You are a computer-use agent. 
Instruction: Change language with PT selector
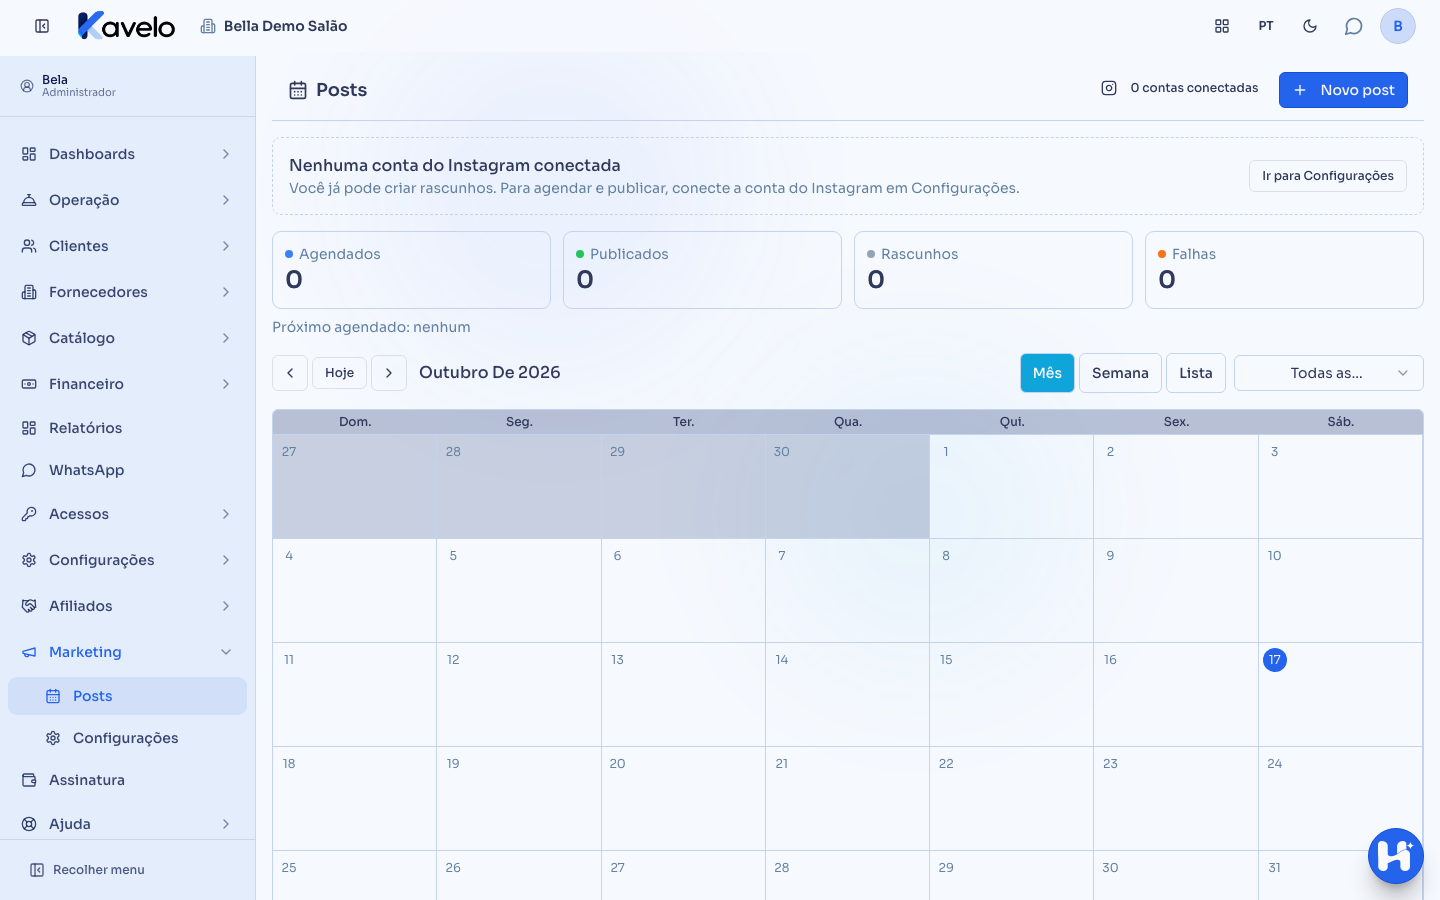(x=1266, y=26)
